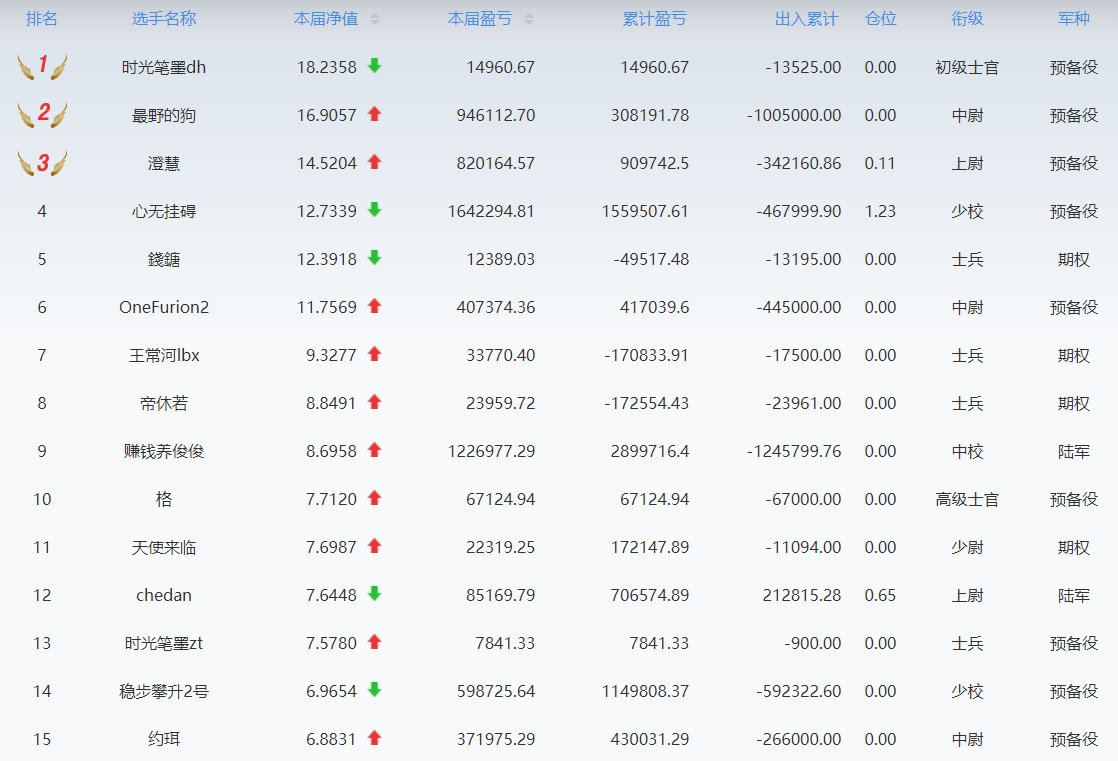Click the 衔级 column header
Viewport: 1118px width, 761px height.
click(x=968, y=19)
